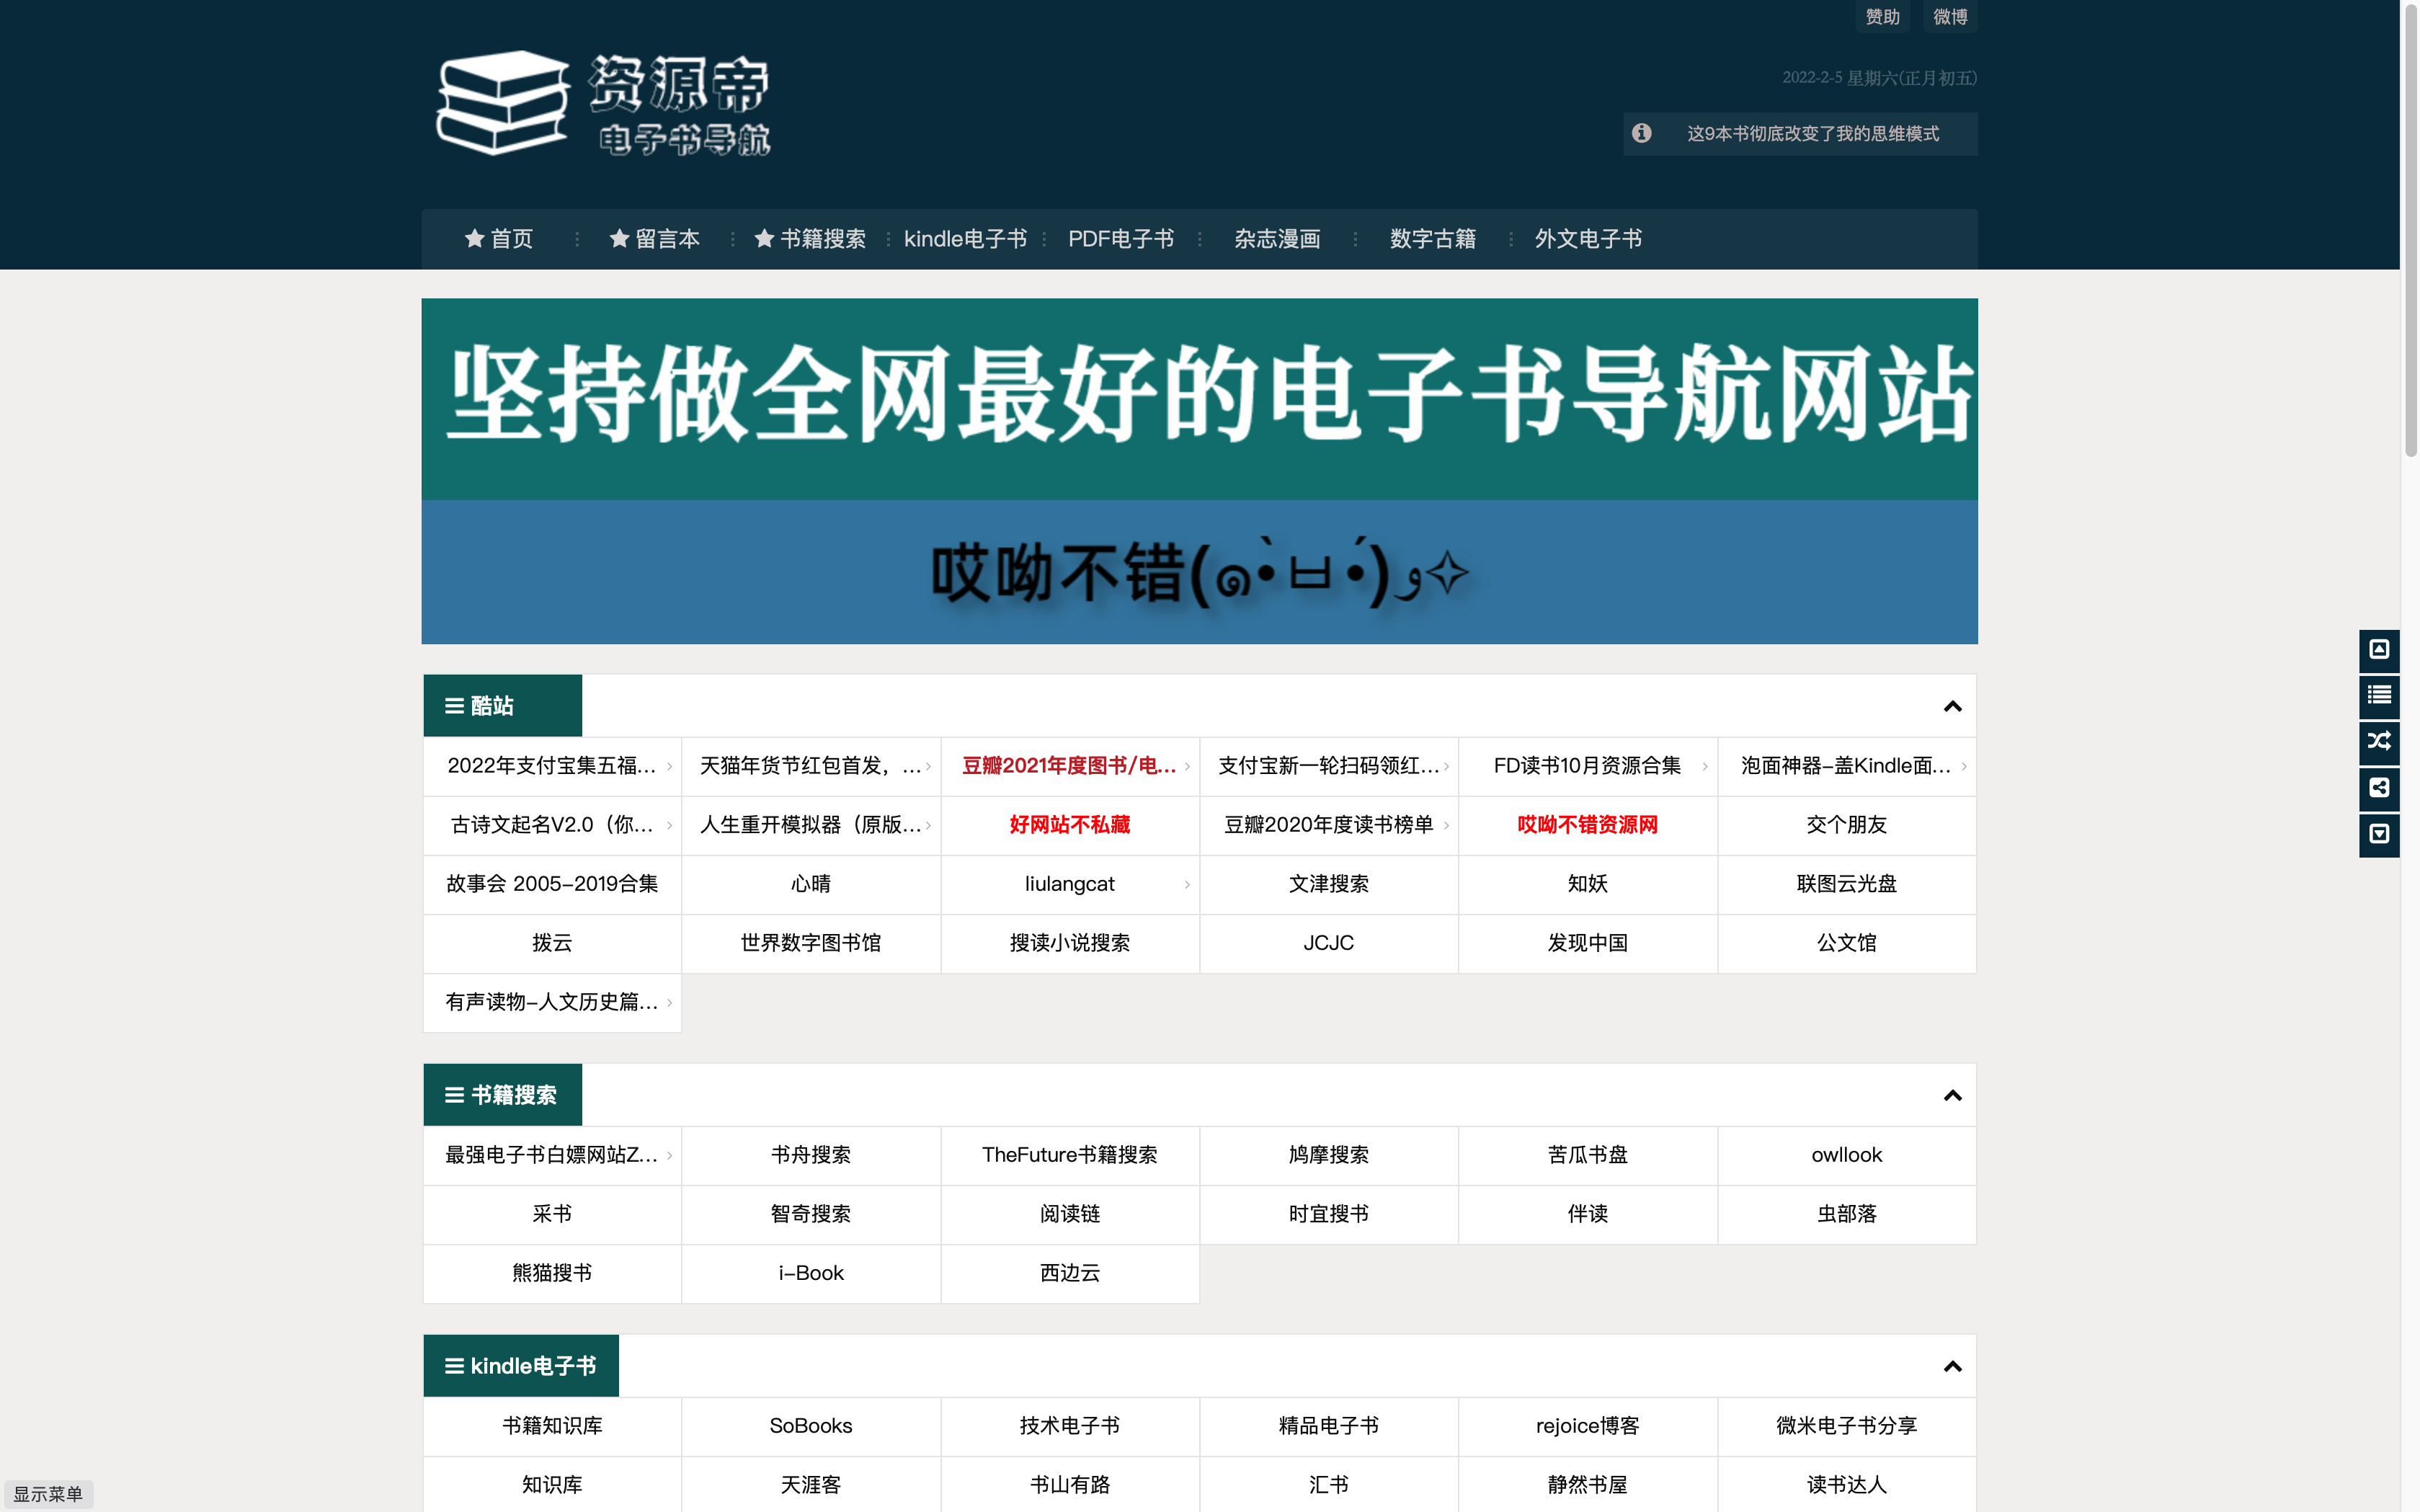Open 首页 in navigation bar
Screen dimensions: 2420x1512
point(499,239)
